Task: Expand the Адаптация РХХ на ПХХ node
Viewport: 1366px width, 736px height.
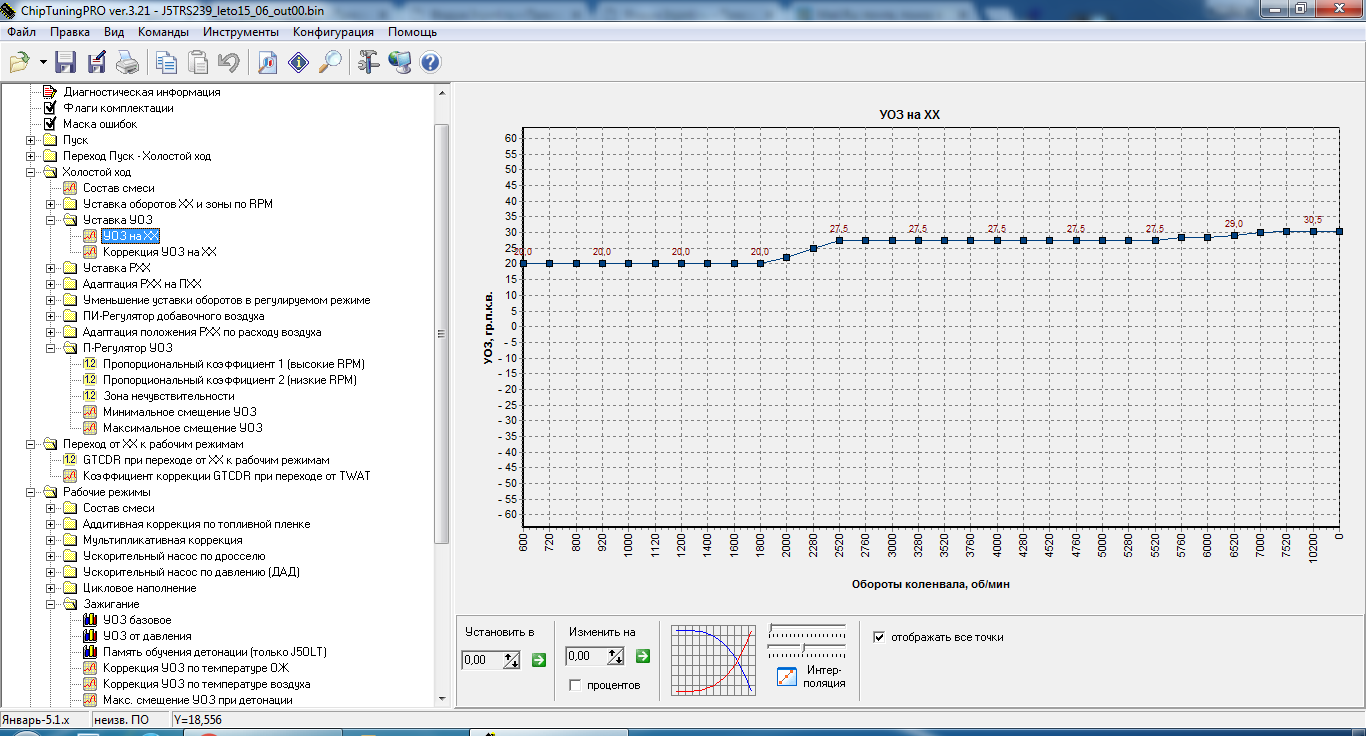Action: [51, 284]
